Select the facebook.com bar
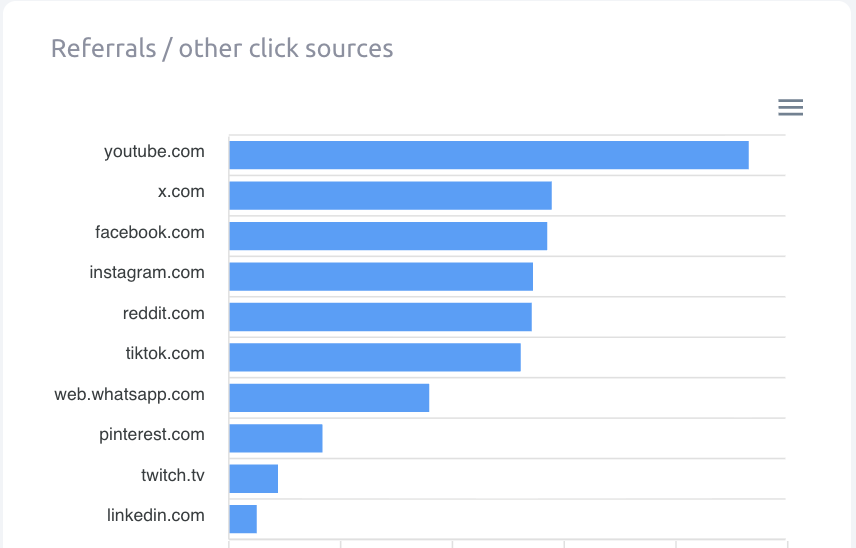The image size is (856, 548). 388,236
